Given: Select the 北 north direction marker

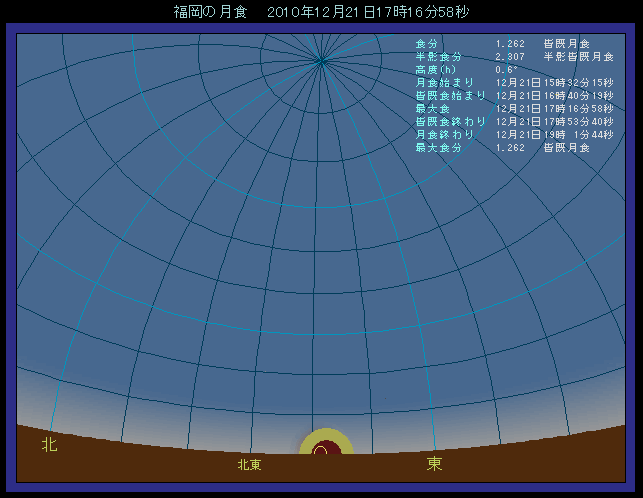Looking at the screenshot, I should click(x=49, y=444).
